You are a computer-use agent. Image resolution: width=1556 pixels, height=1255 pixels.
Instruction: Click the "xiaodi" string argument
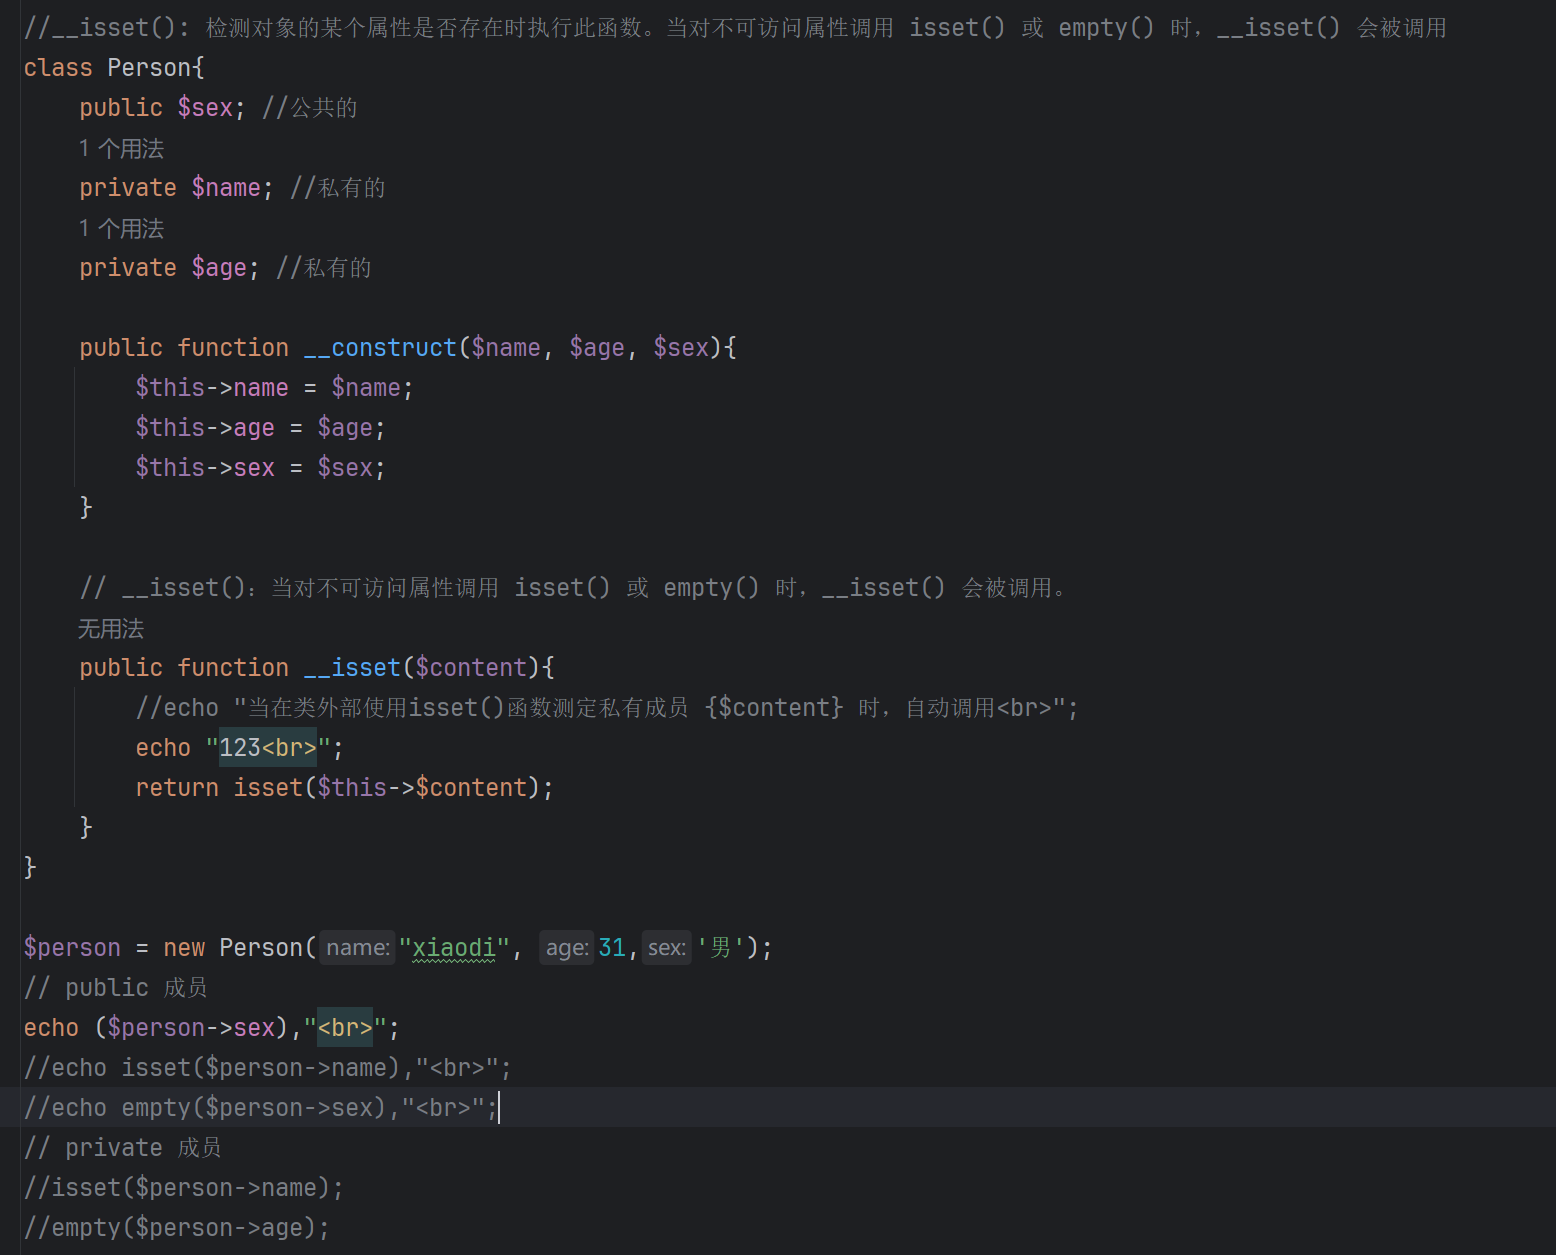[x=455, y=947]
